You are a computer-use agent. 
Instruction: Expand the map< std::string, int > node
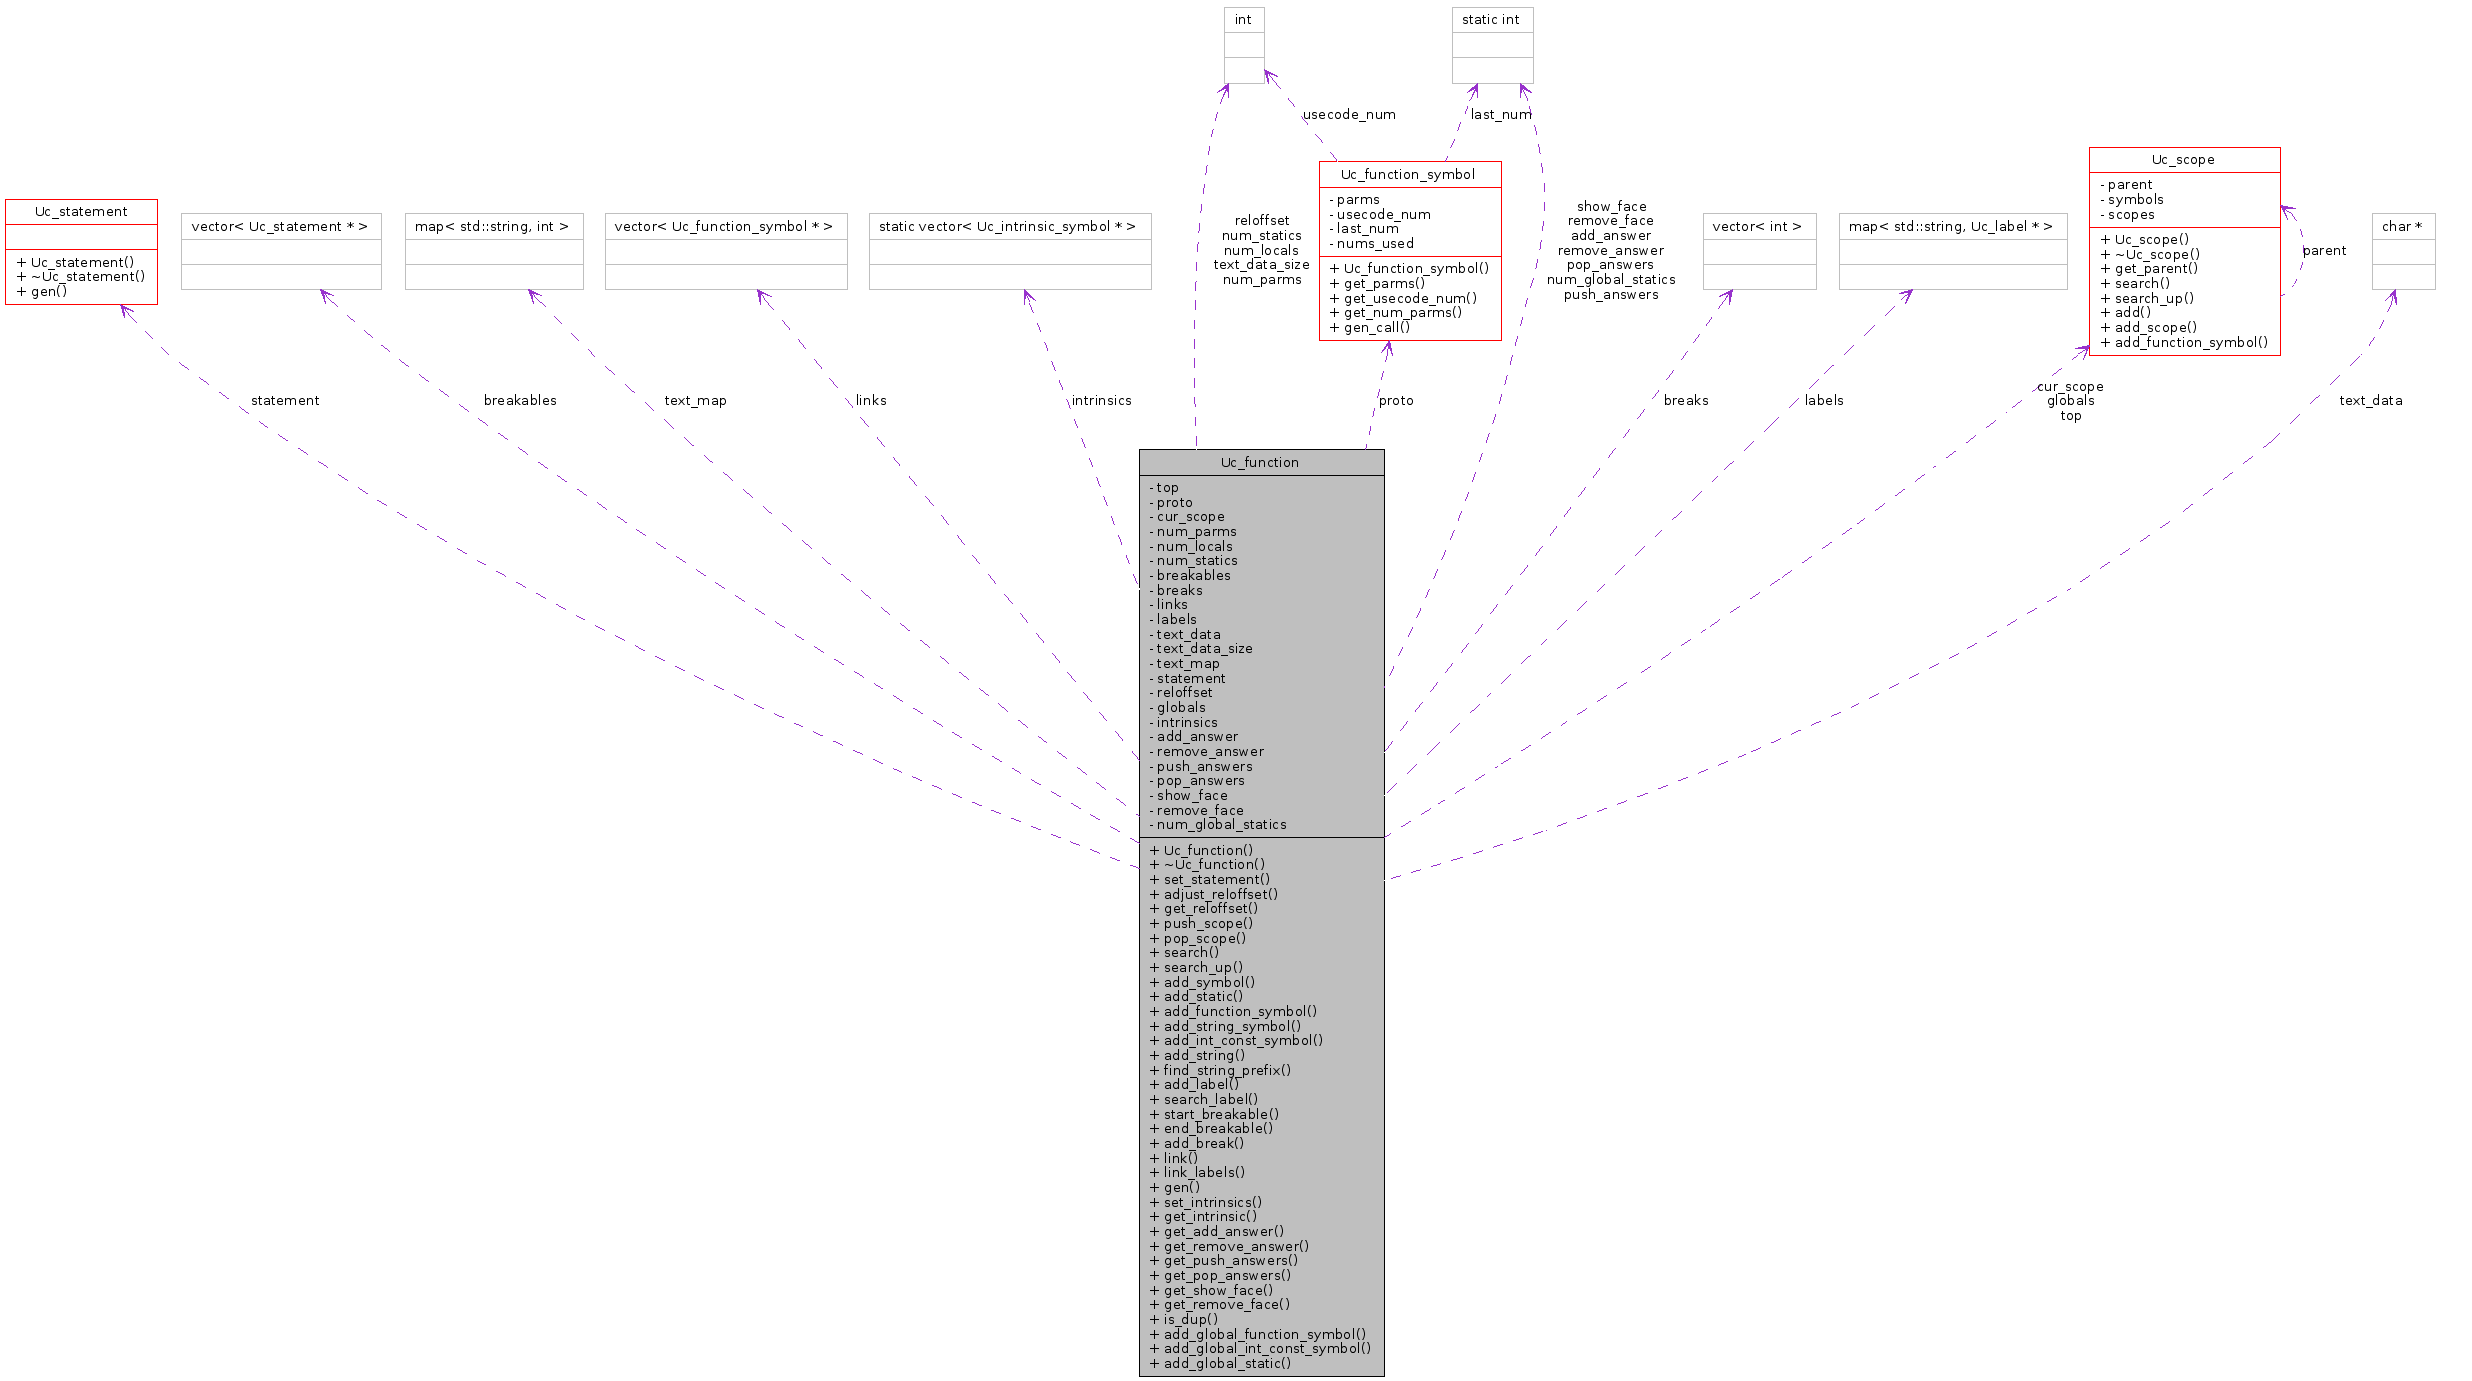[x=493, y=226]
